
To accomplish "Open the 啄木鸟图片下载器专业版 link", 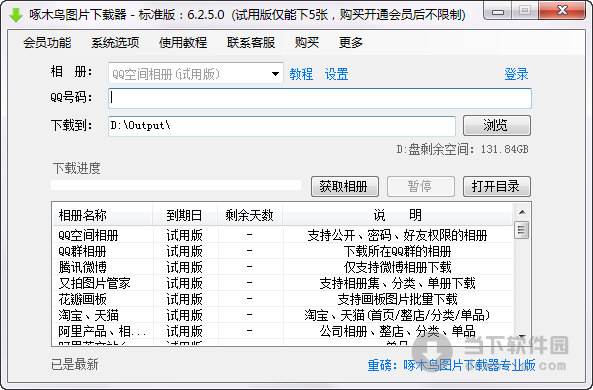I will (469, 365).
